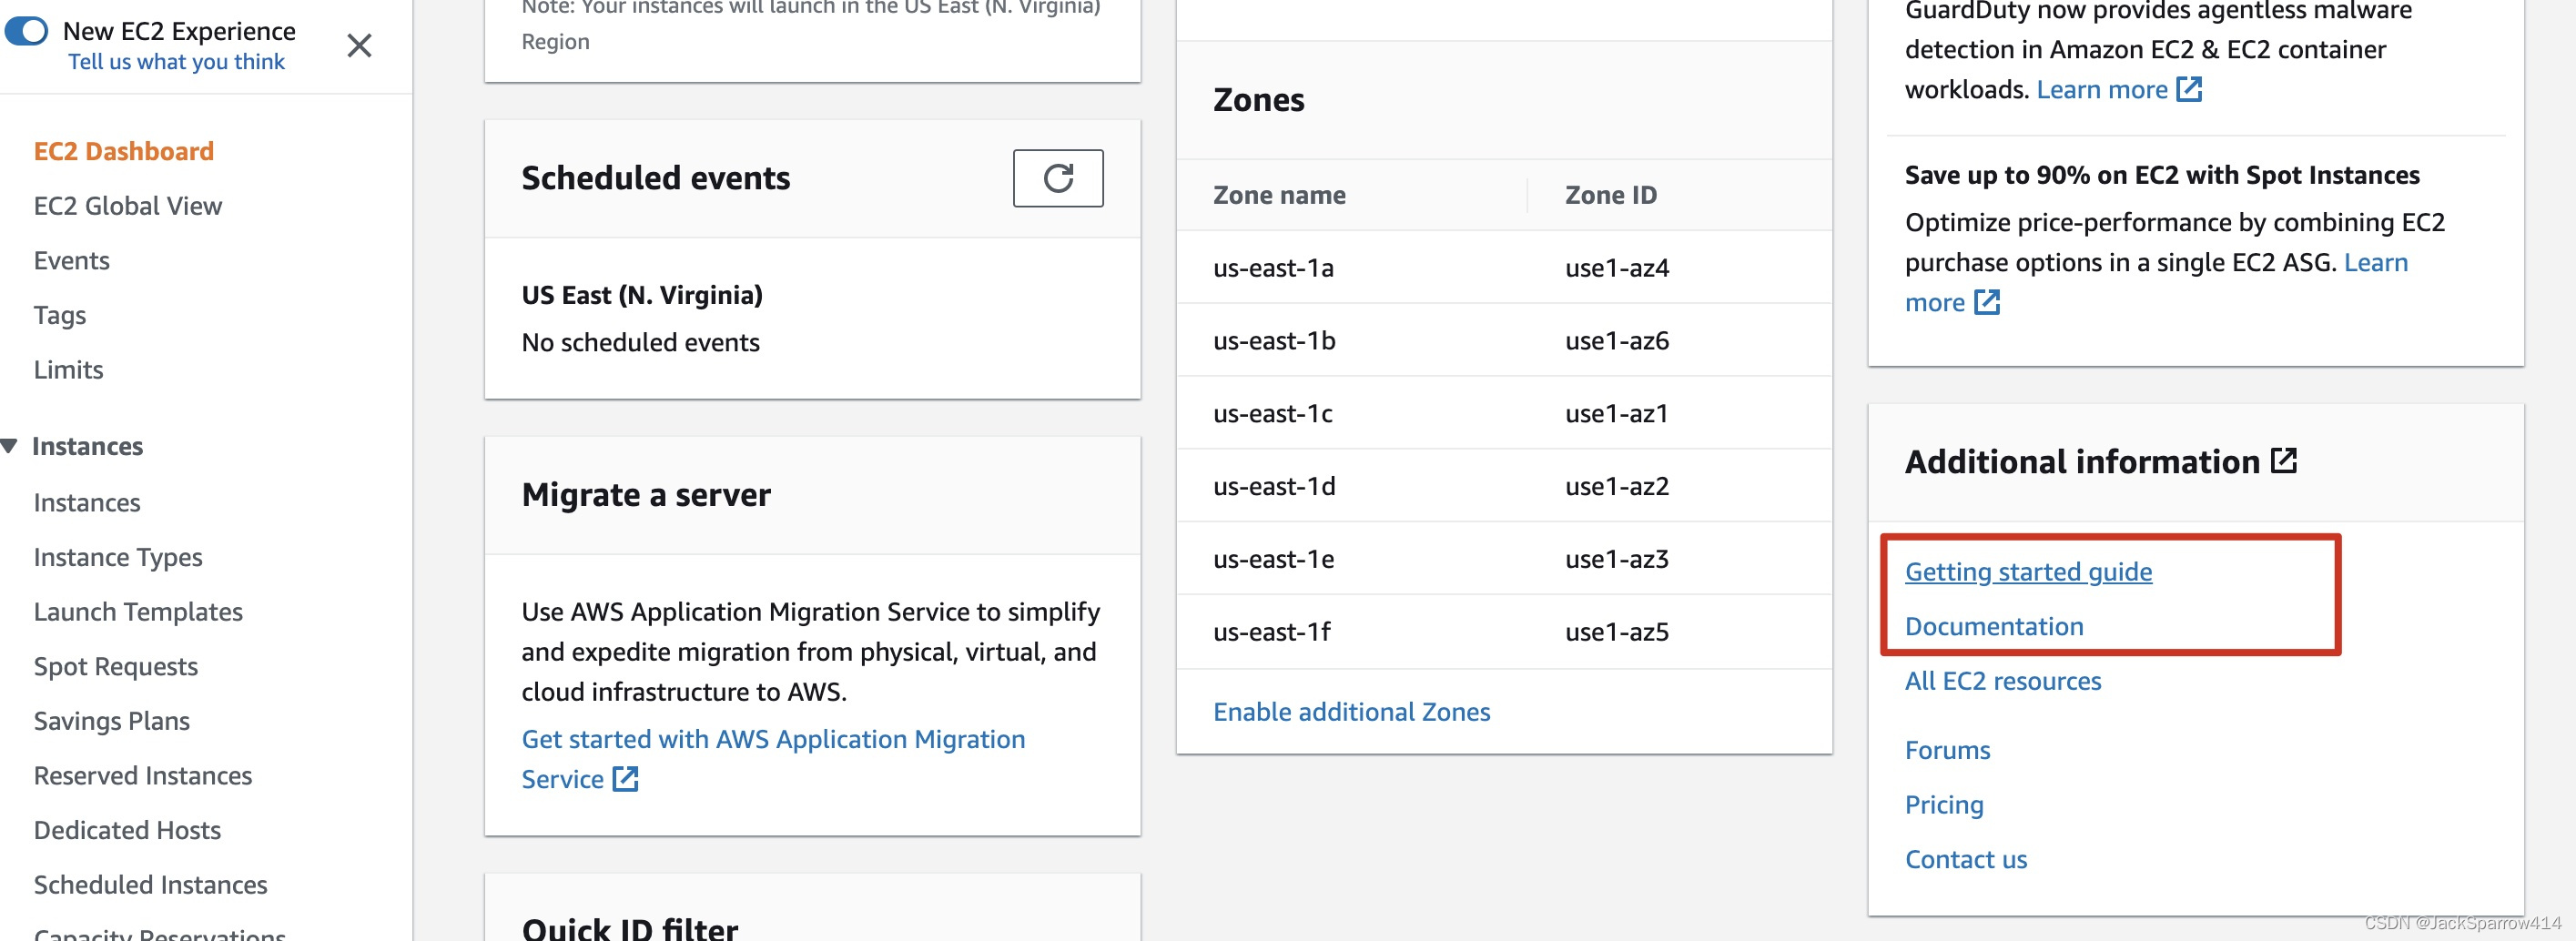The height and width of the screenshot is (941, 2576).
Task: Open the Pricing link
Action: click(1944, 805)
